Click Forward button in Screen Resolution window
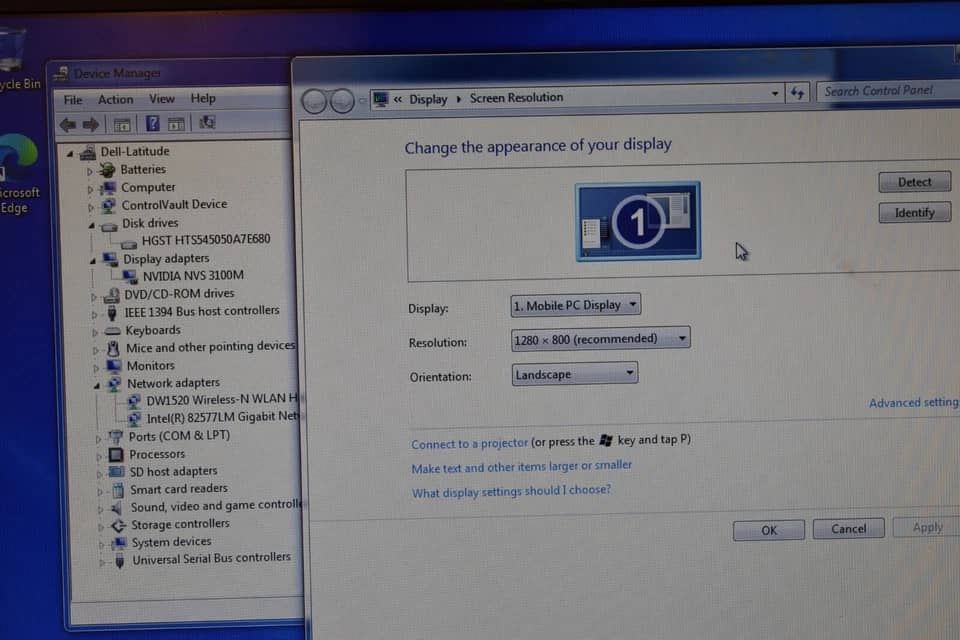This screenshot has width=960, height=640. (x=342, y=100)
